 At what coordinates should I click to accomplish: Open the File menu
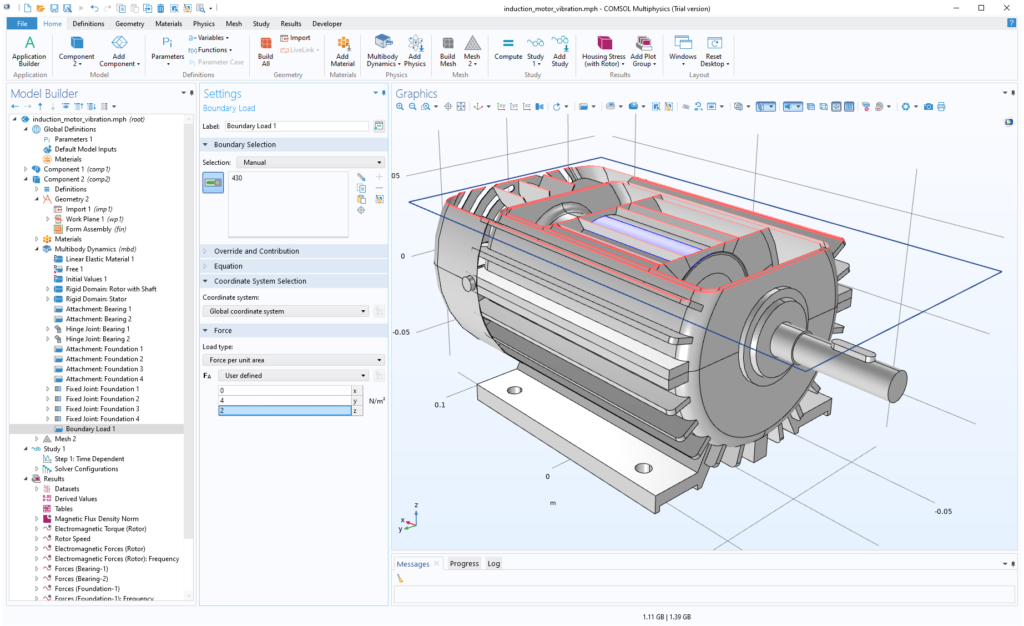click(22, 23)
